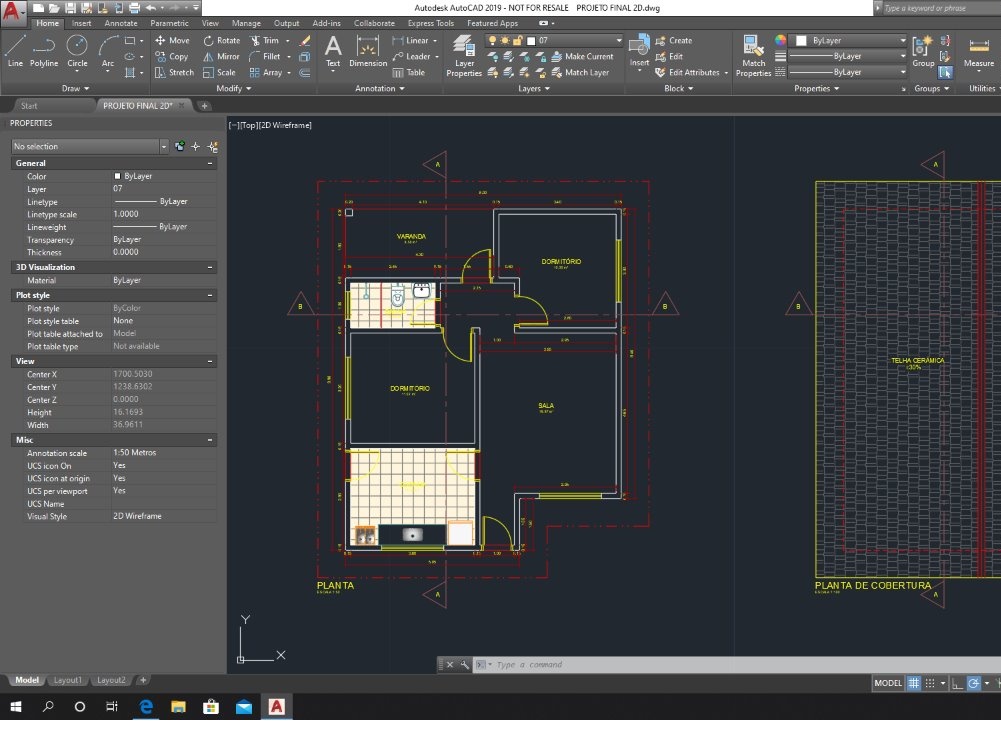The height and width of the screenshot is (750, 1001).
Task: Toggle Ortho mode in status bar
Action: (957, 683)
